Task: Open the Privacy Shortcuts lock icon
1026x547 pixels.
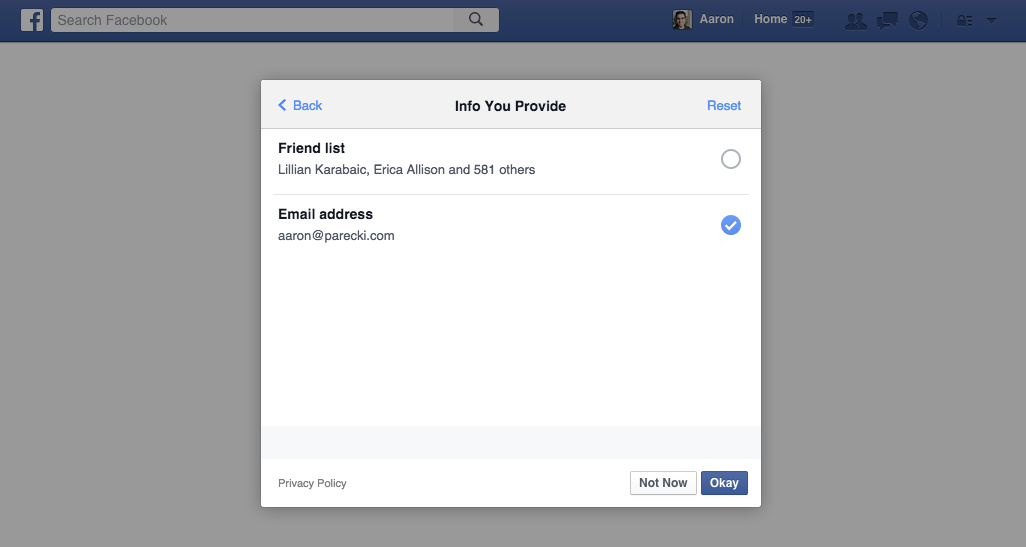Action: 964,20
